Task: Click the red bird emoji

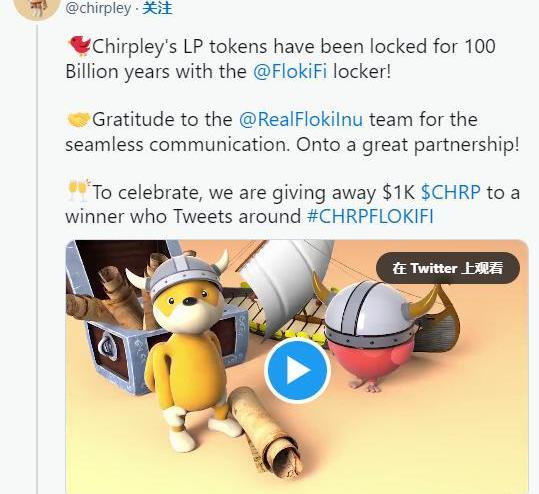Action: click(x=79, y=46)
